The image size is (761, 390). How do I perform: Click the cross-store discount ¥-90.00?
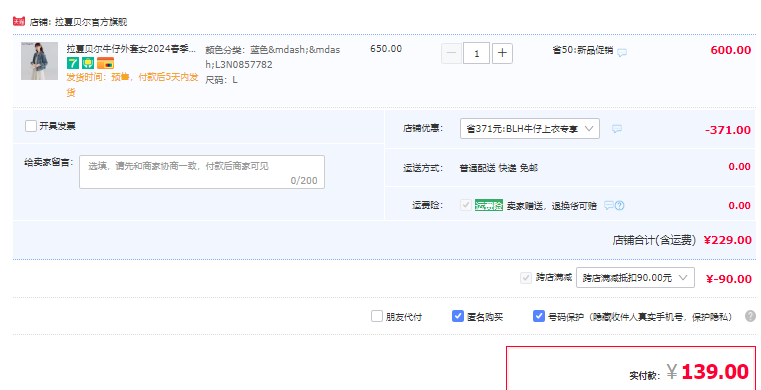click(728, 279)
